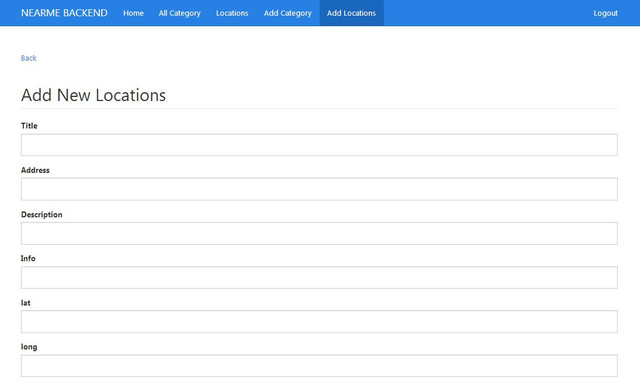Image resolution: width=640 pixels, height=384 pixels.
Task: Click the Logout link
Action: (x=605, y=13)
